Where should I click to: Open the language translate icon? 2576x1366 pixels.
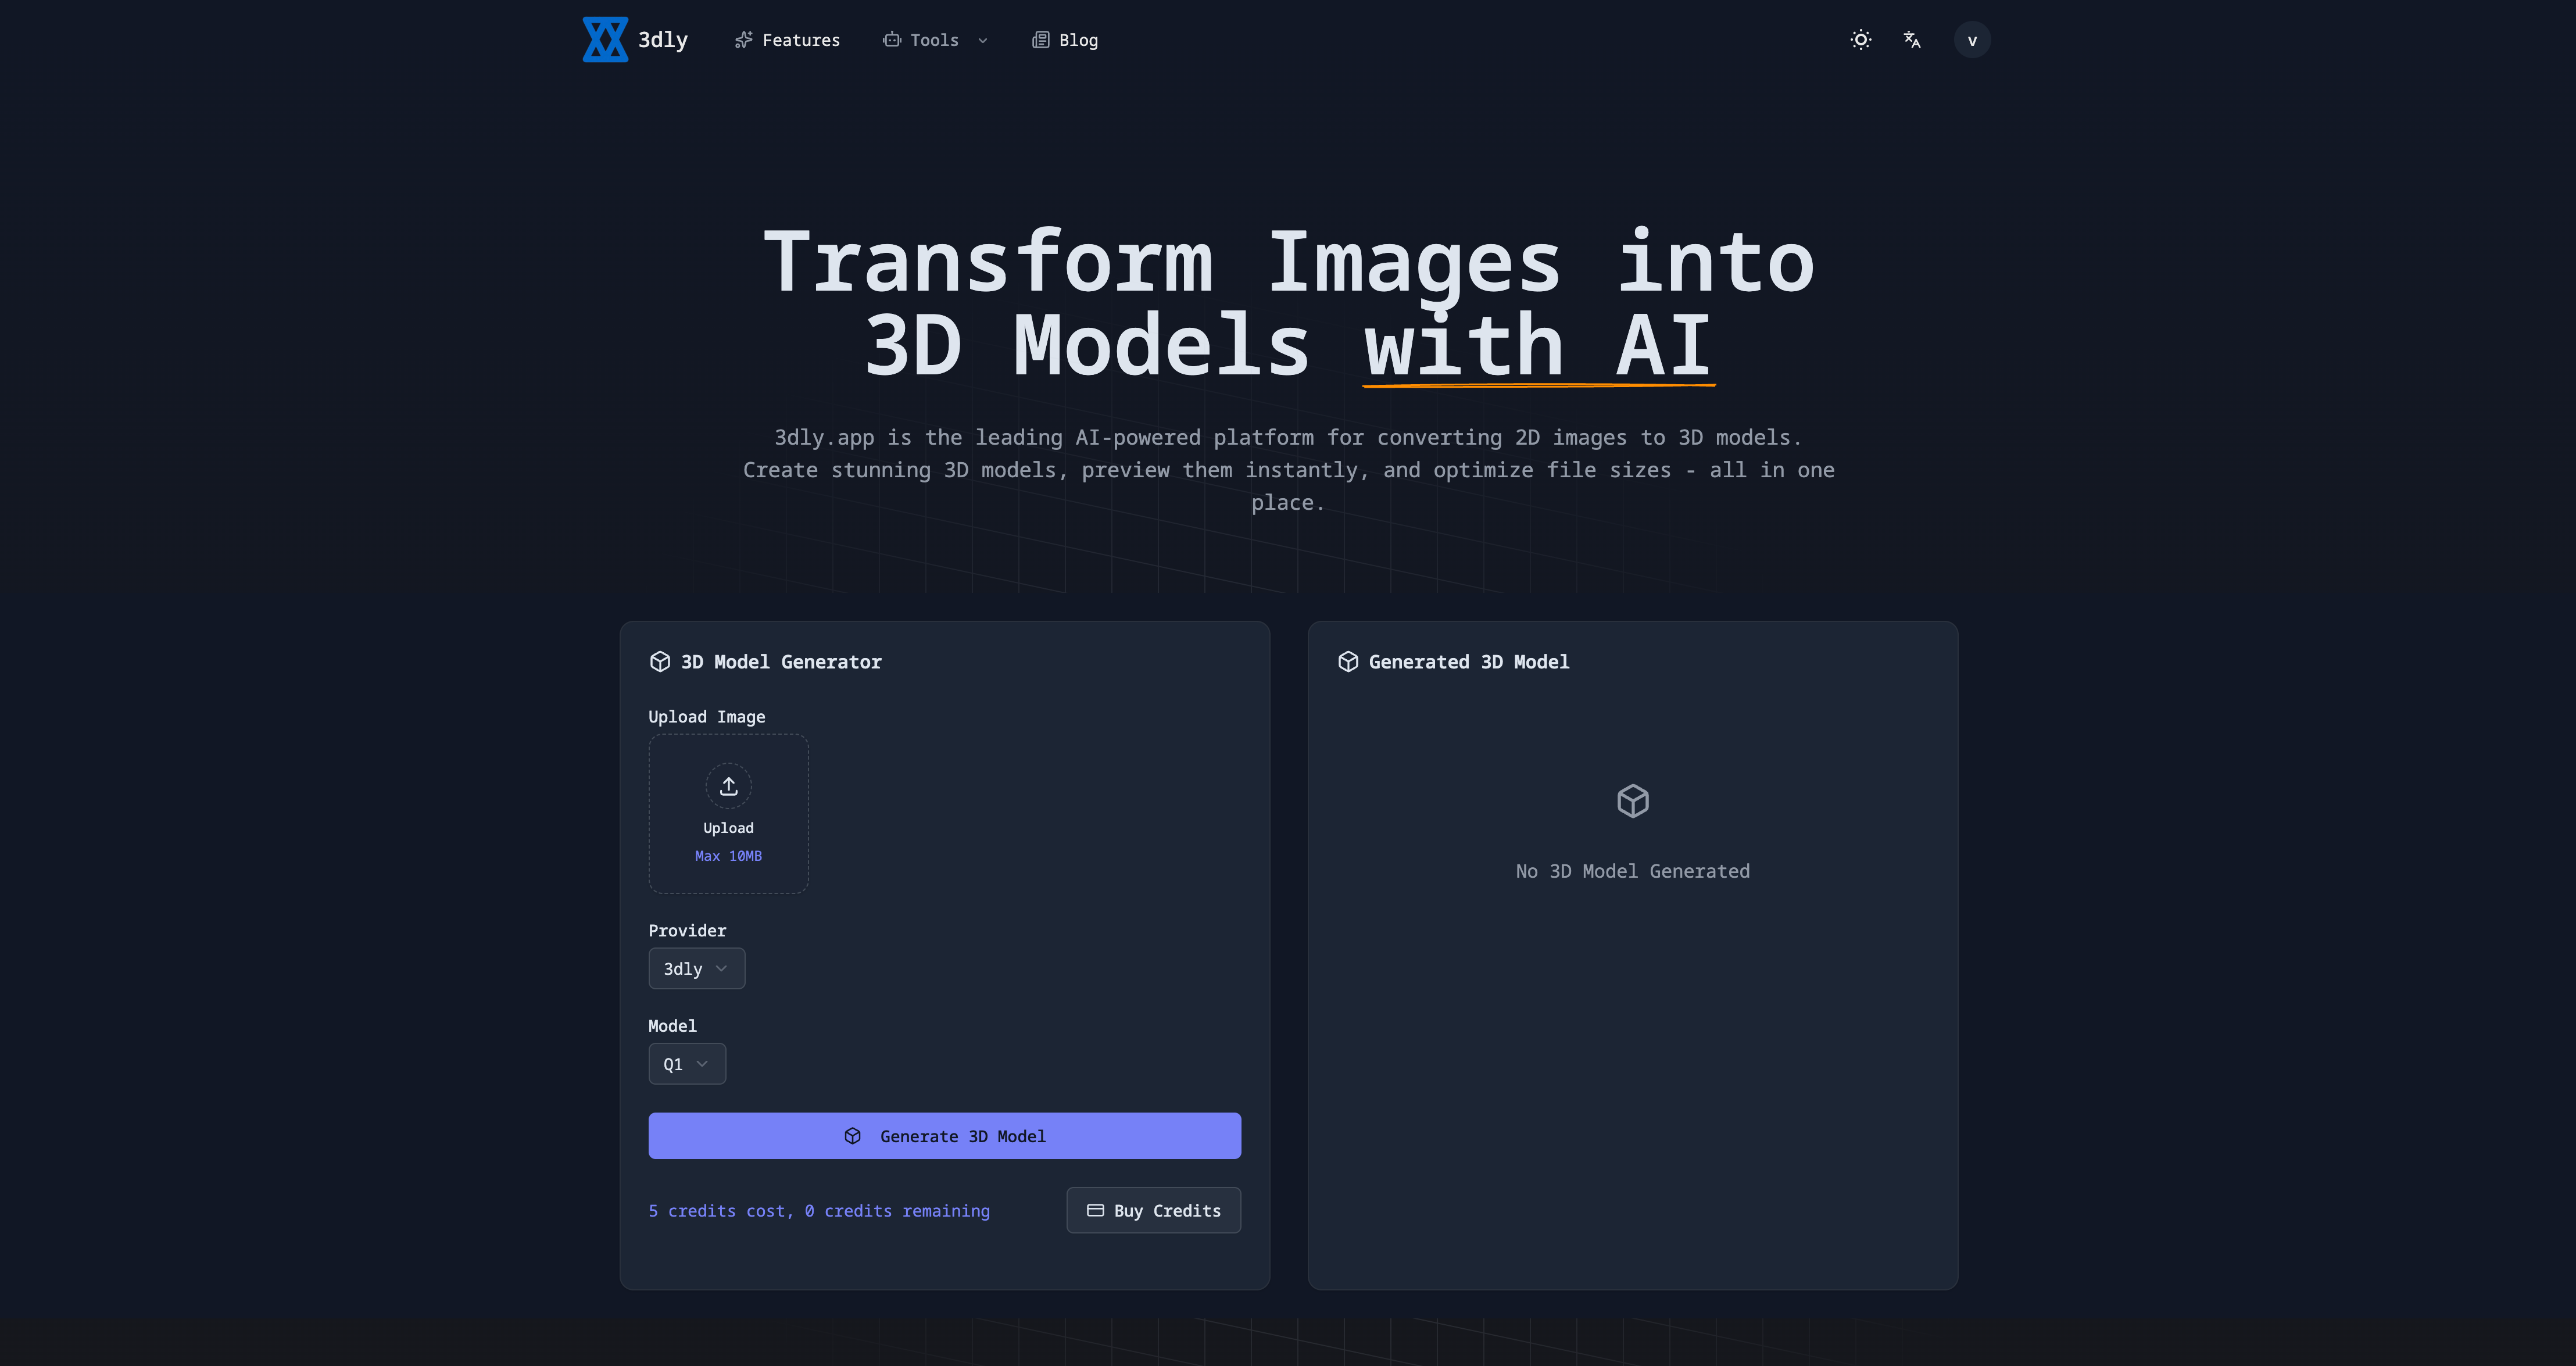(1913, 39)
